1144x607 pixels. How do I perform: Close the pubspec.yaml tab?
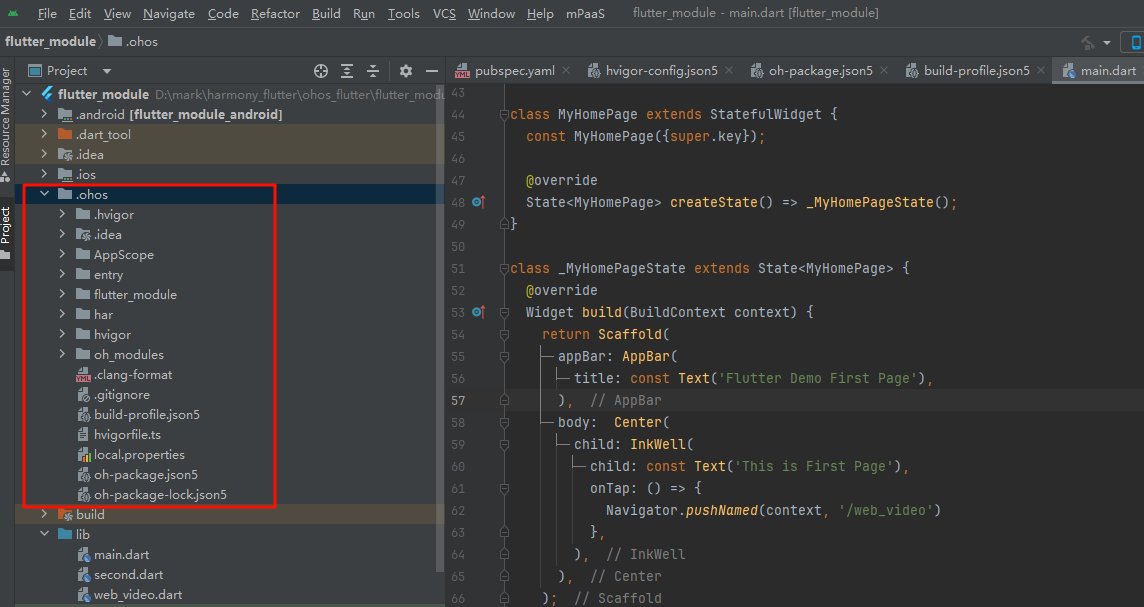[x=567, y=71]
